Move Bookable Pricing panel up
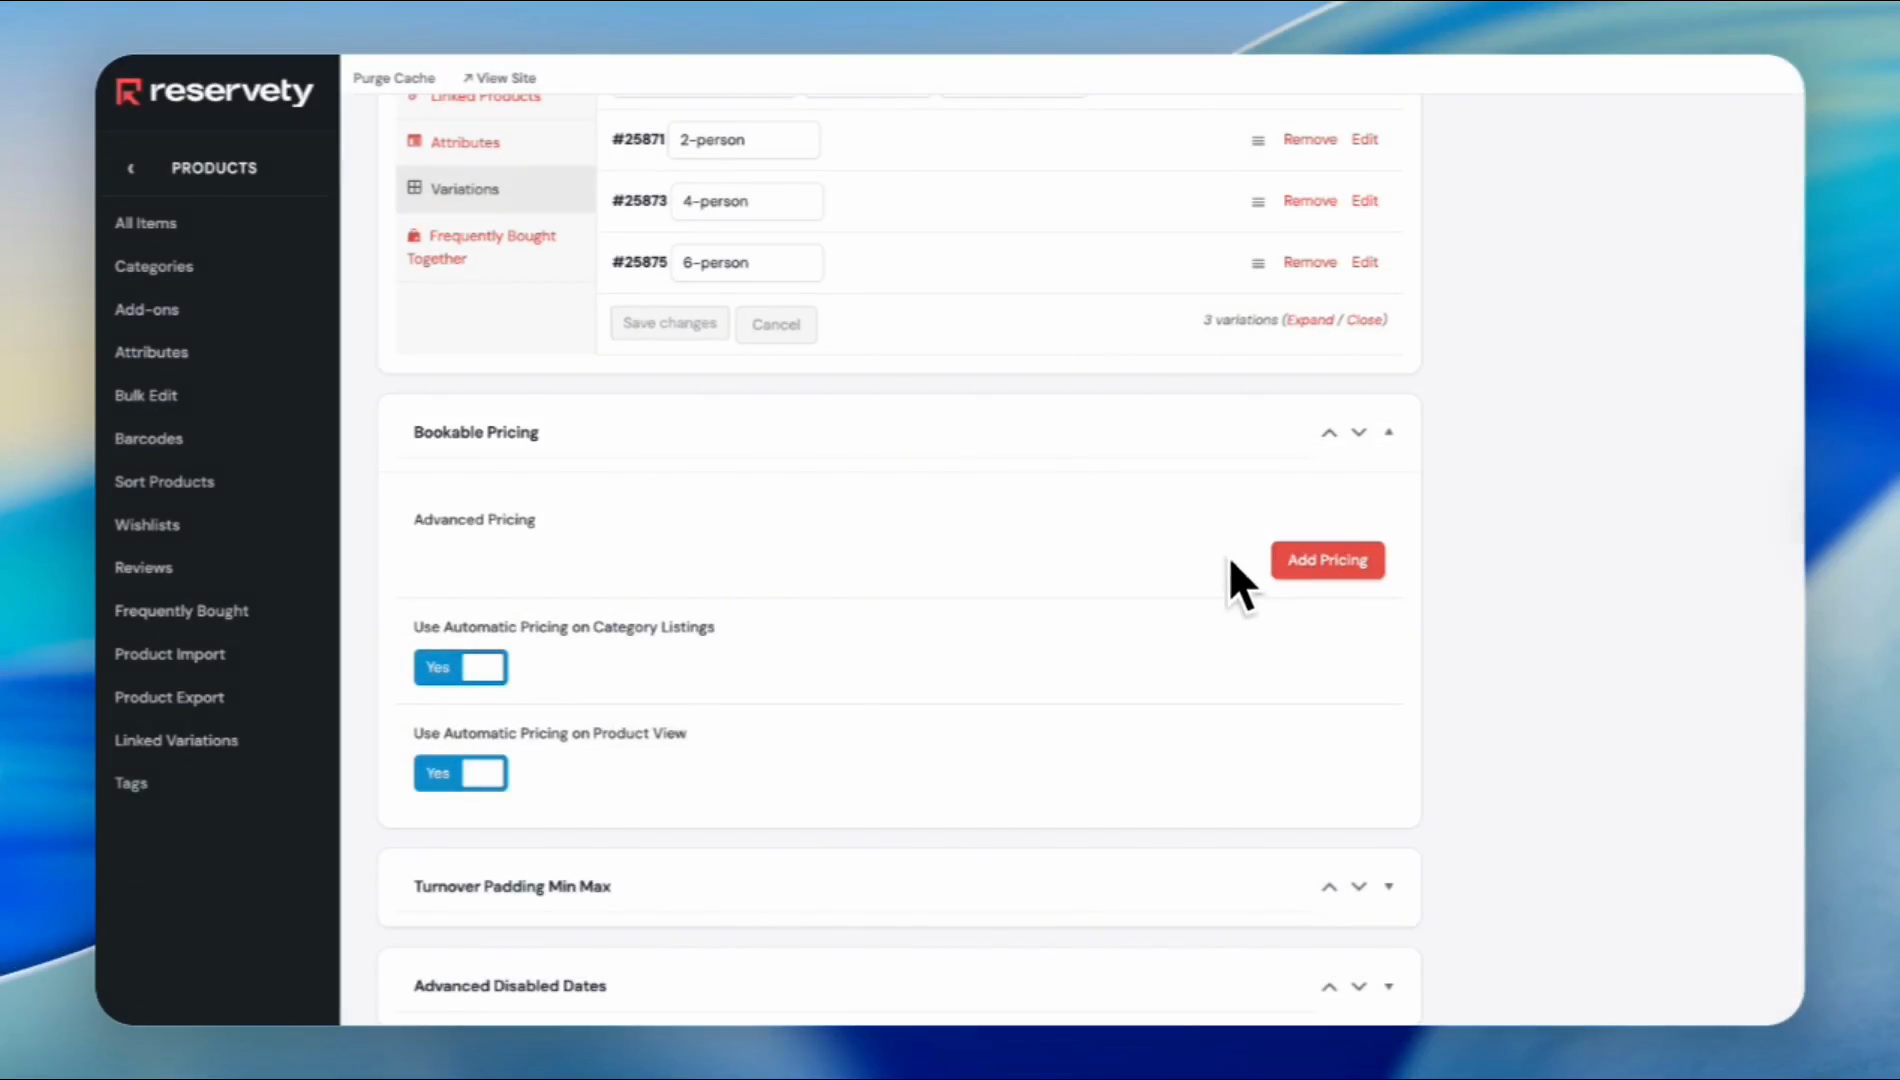 click(x=1329, y=433)
